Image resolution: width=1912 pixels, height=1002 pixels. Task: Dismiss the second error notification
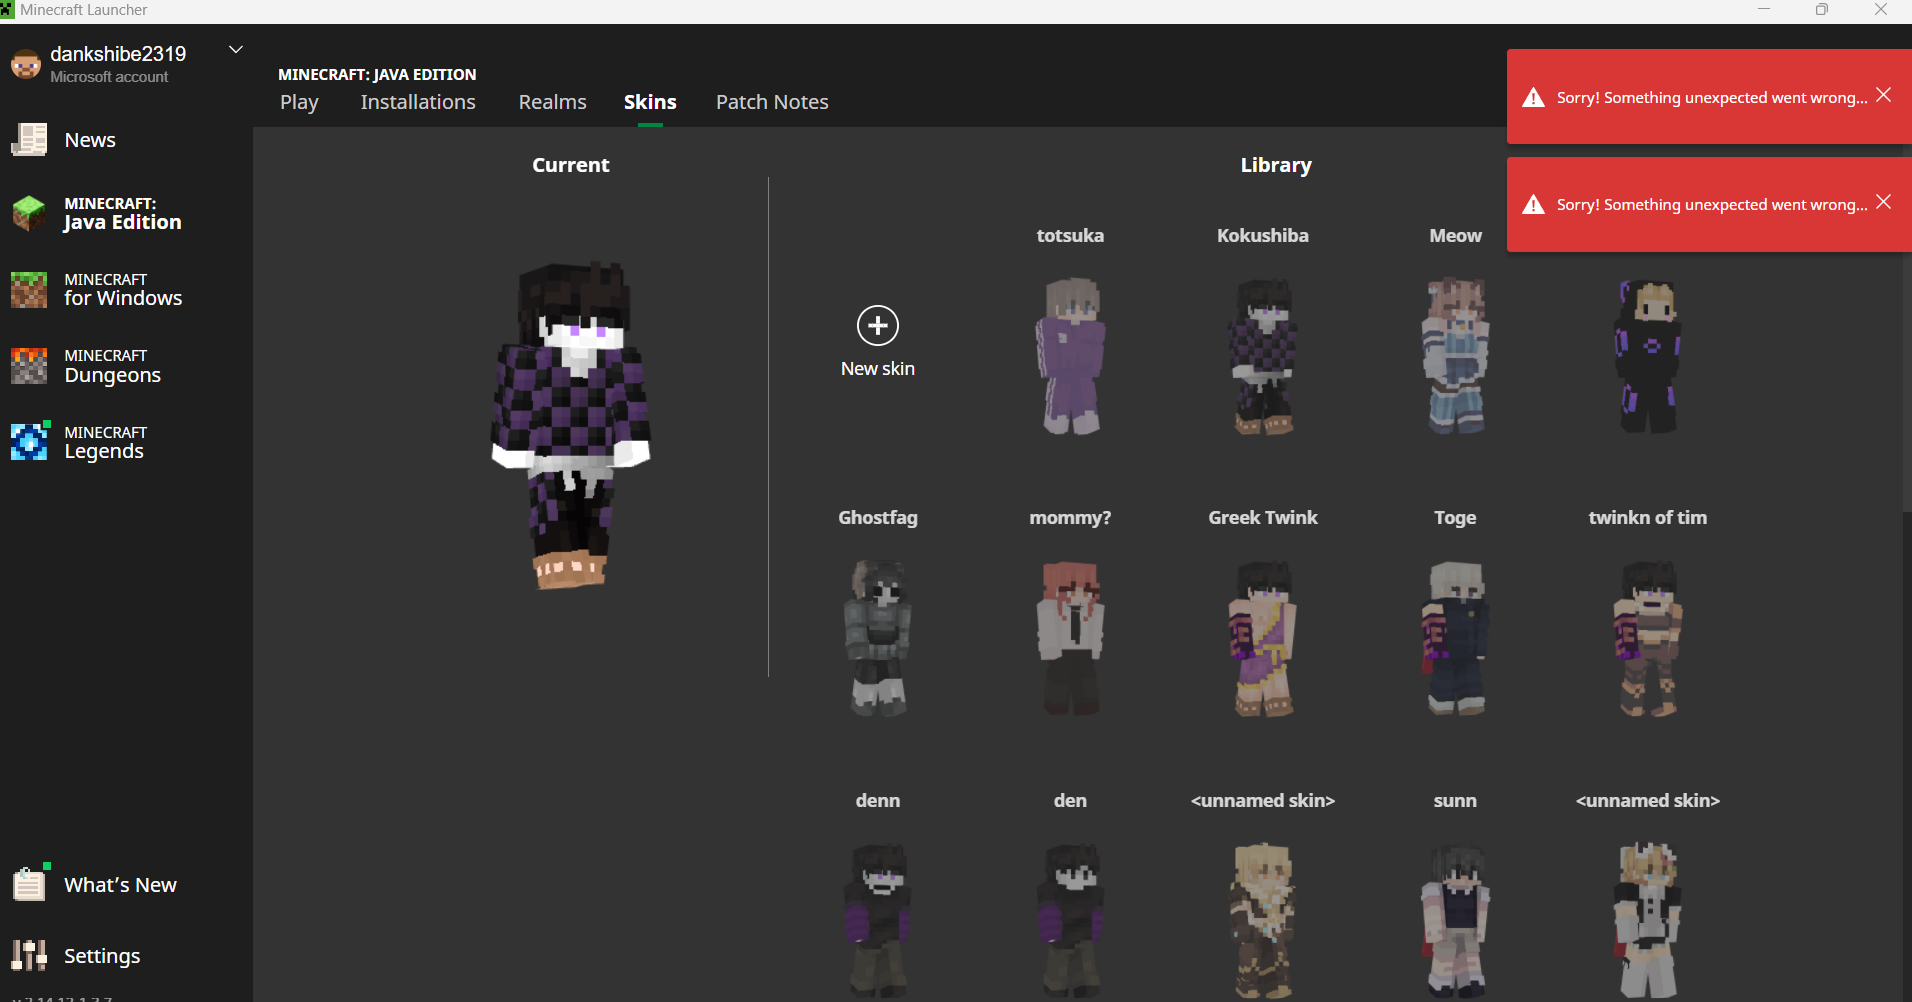[1883, 202]
